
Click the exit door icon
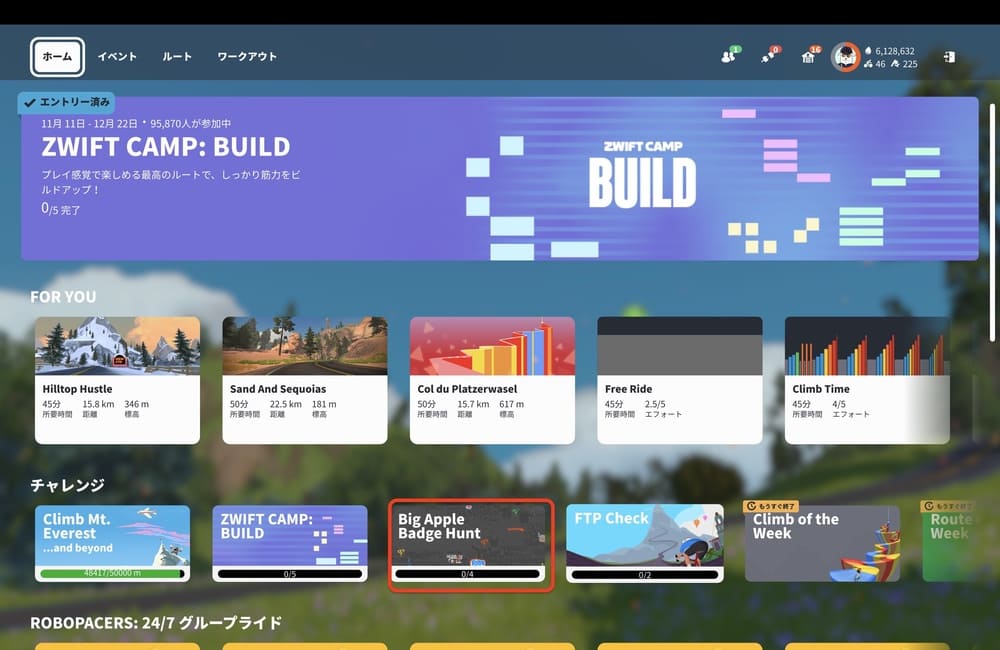tap(949, 57)
